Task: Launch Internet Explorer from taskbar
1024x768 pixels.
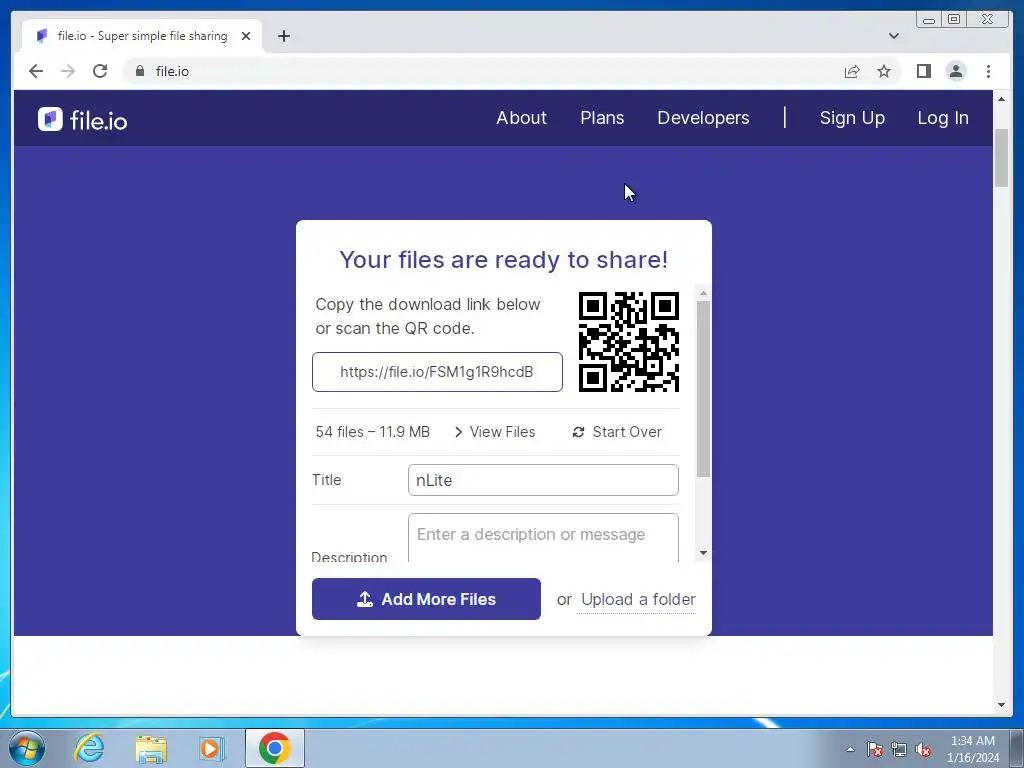Action: 89,748
